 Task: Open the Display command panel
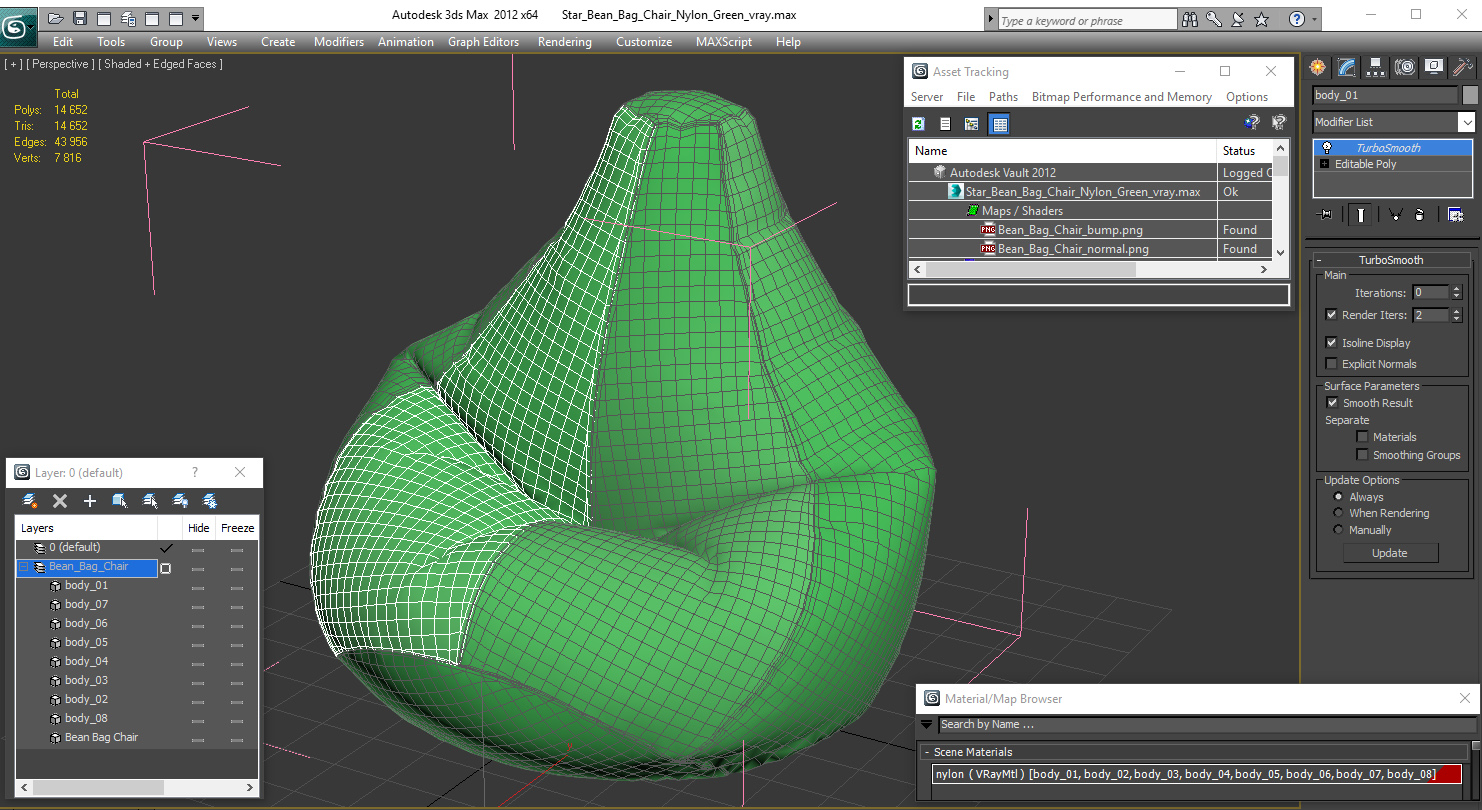click(x=1434, y=67)
